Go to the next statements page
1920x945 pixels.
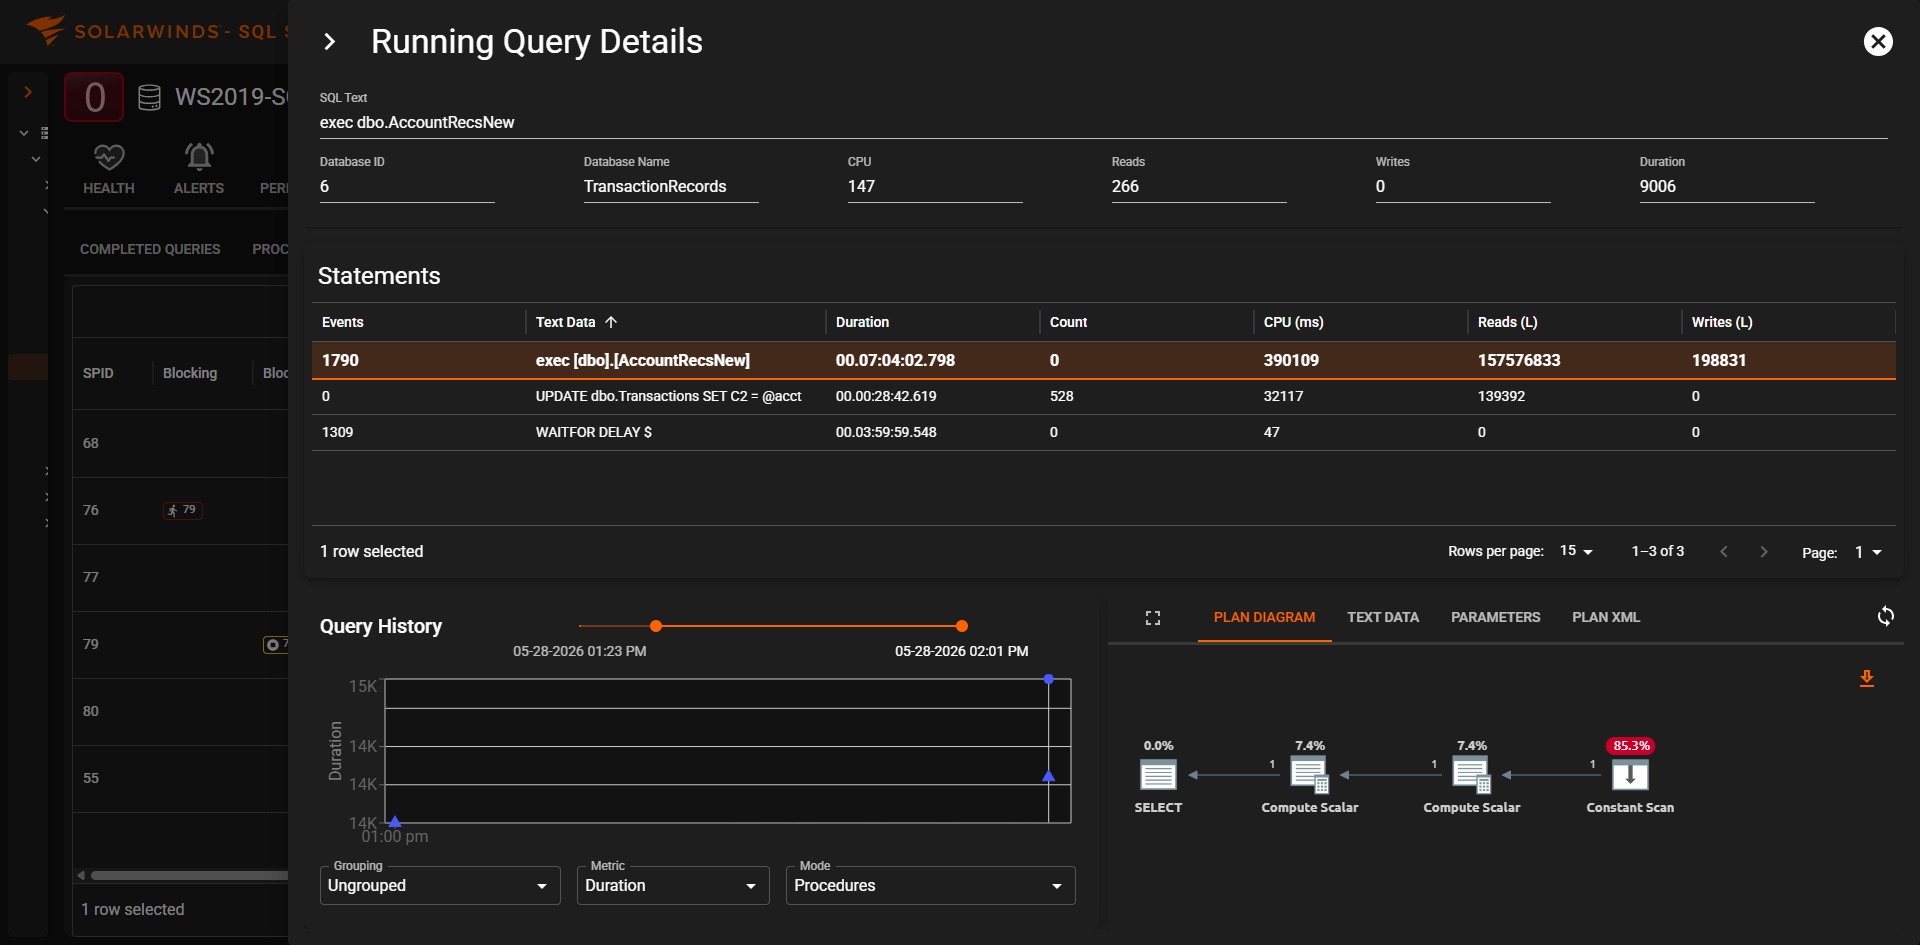(1763, 552)
